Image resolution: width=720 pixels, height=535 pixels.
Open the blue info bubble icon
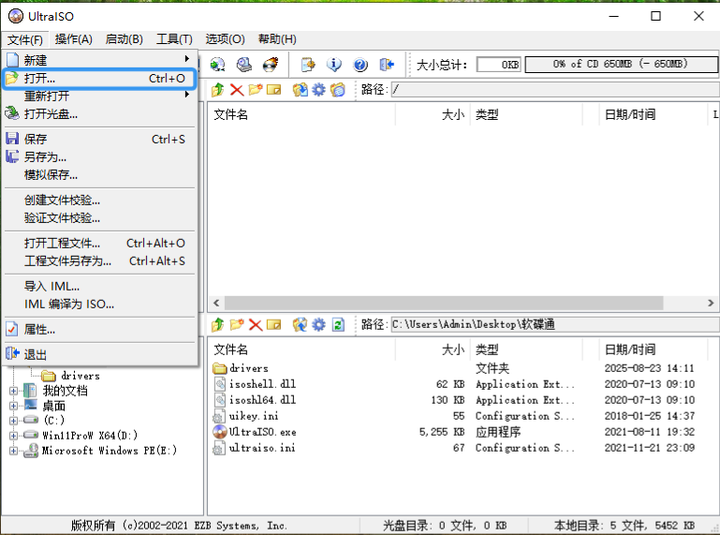[334, 65]
